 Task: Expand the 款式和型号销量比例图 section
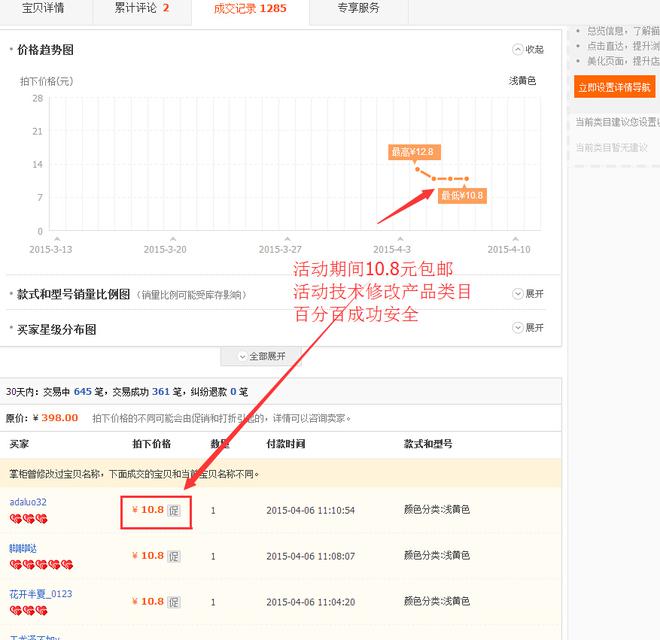(527, 294)
